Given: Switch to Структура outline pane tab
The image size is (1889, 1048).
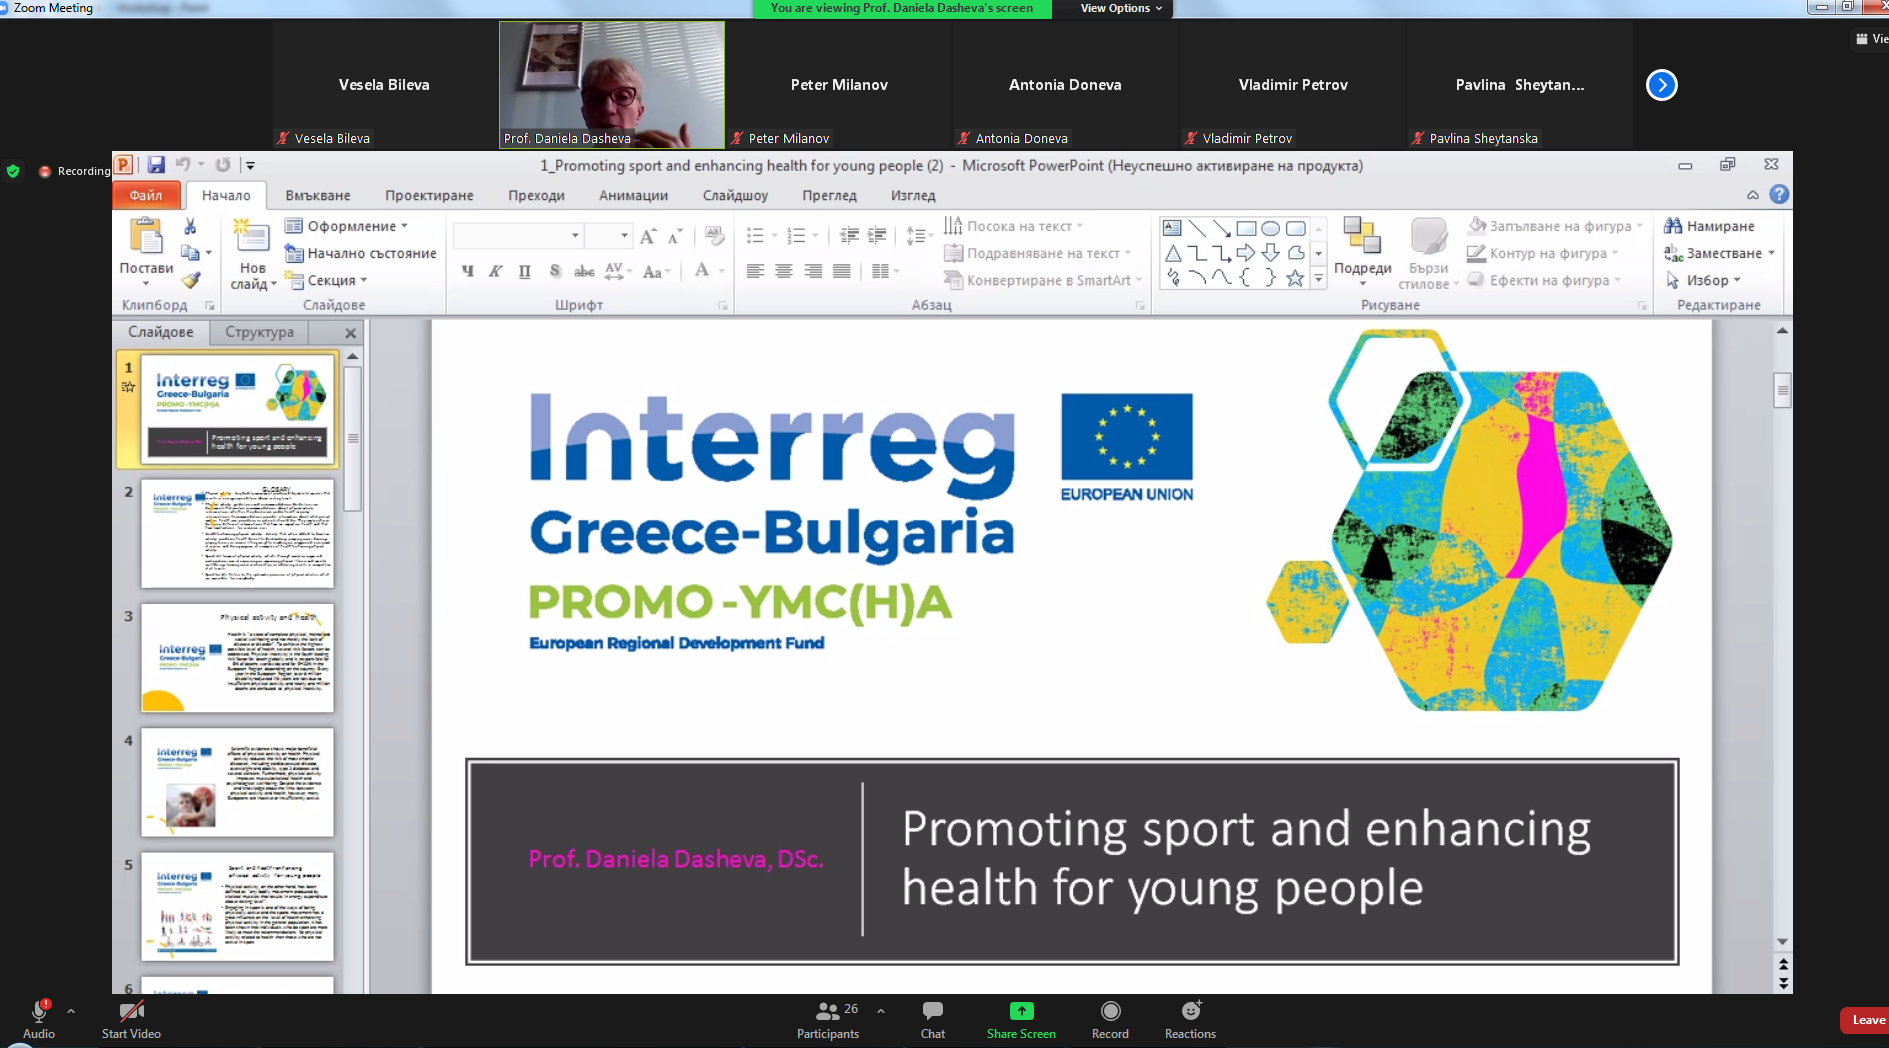Looking at the screenshot, I should point(259,332).
